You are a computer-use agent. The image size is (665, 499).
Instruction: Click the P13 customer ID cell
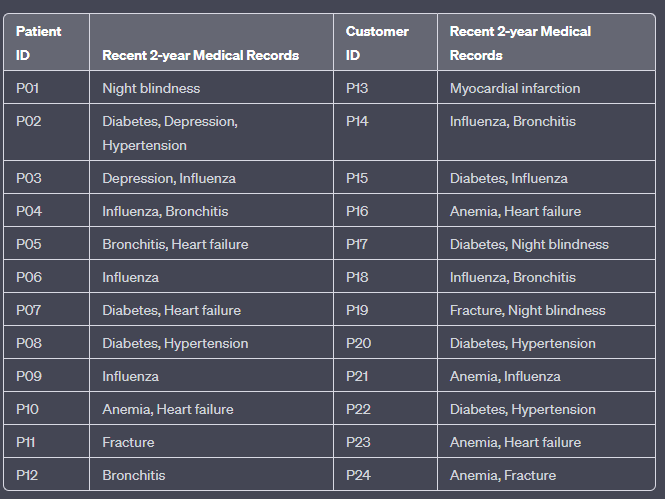(x=386, y=88)
